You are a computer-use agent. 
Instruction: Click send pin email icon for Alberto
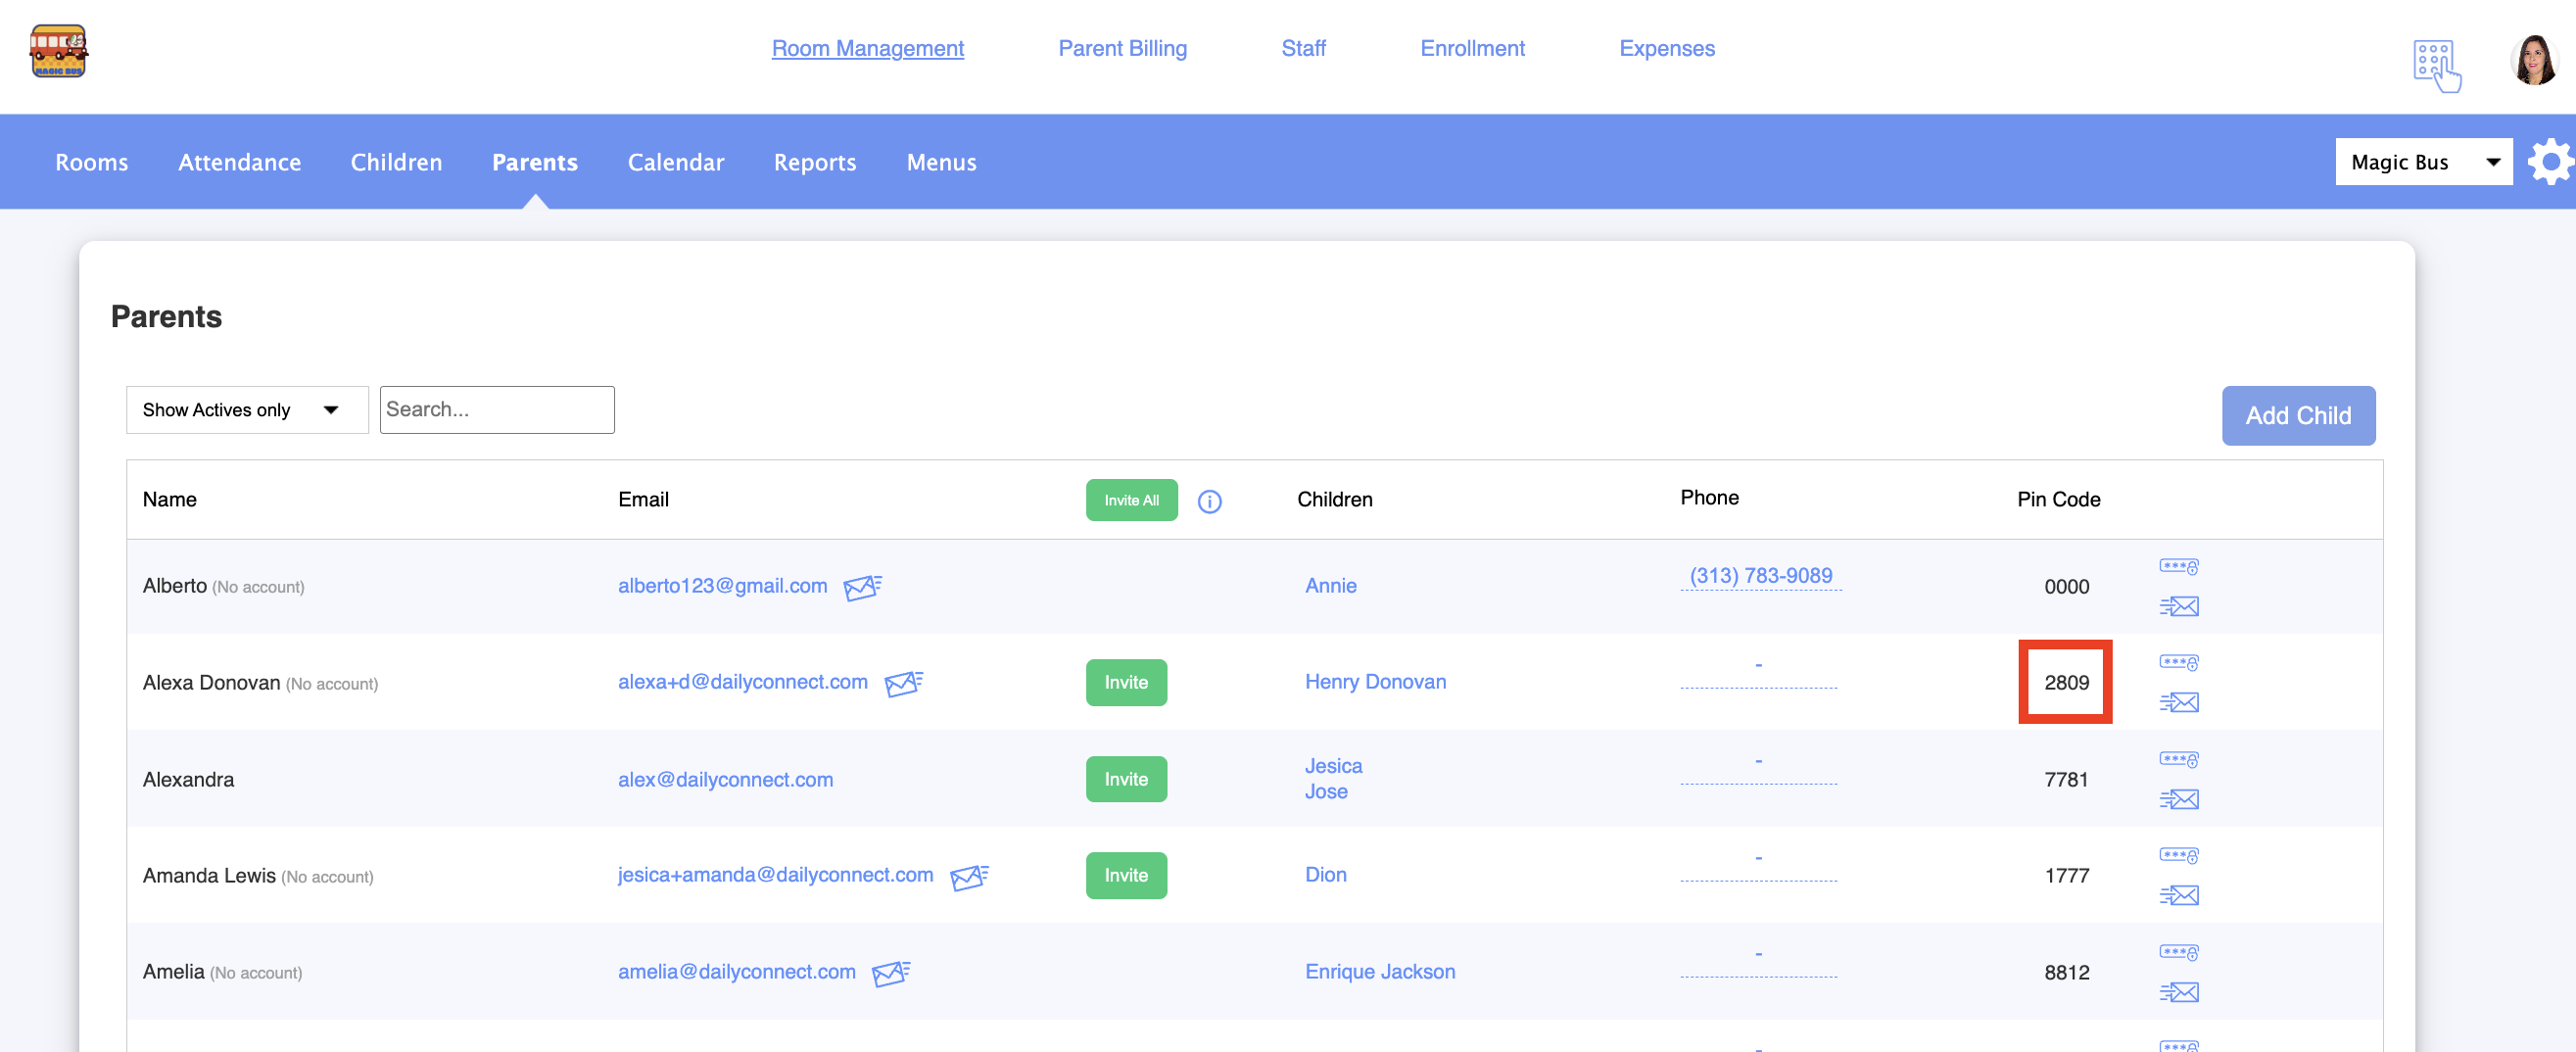coord(2178,606)
